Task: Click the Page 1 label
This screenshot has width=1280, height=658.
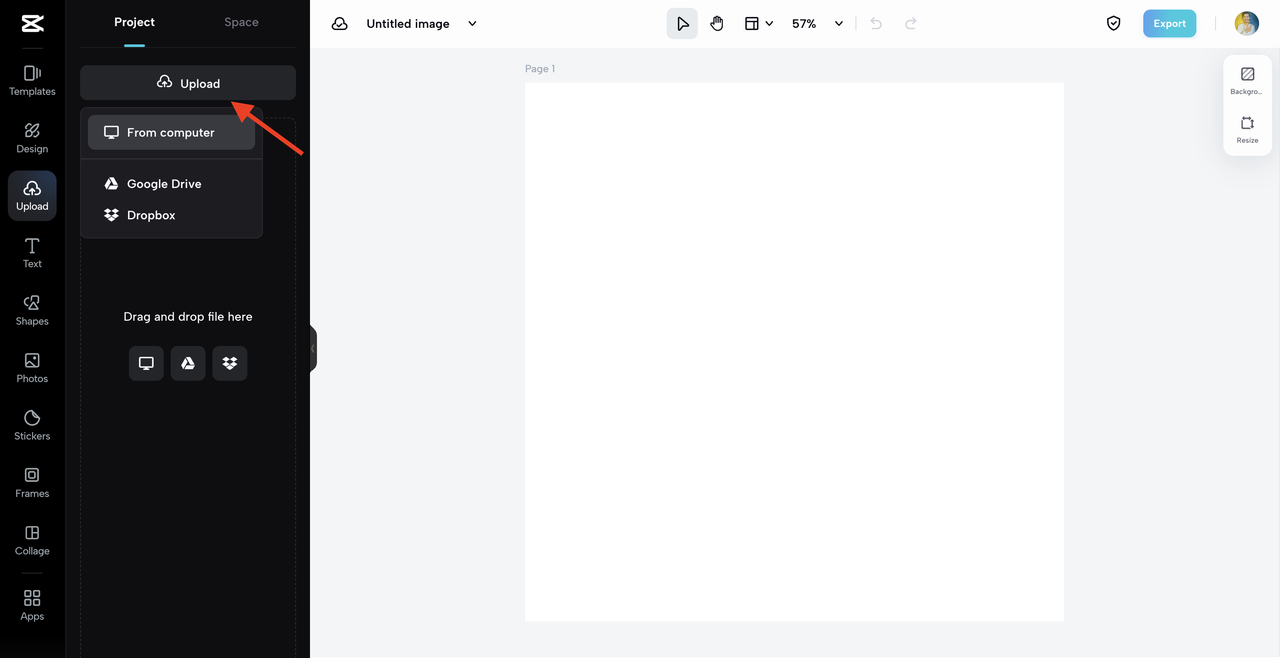Action: [x=540, y=69]
